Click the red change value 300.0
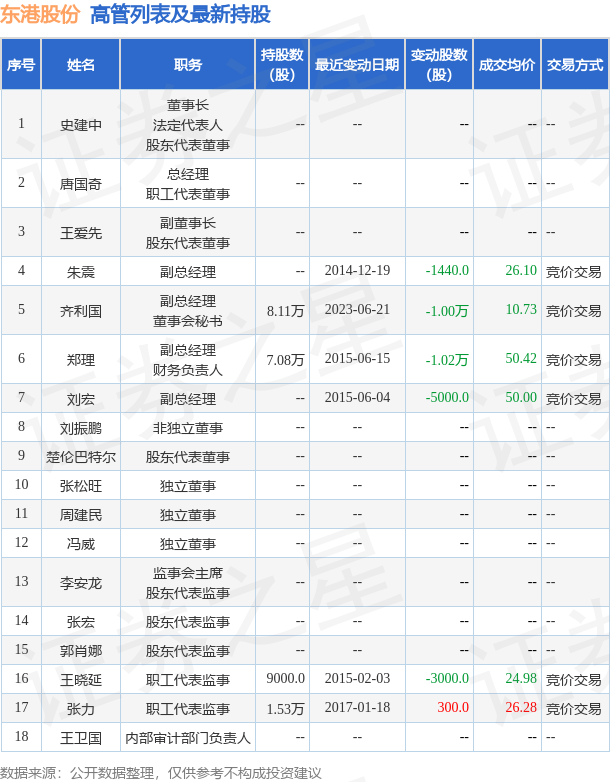610x782 pixels. coord(453,708)
